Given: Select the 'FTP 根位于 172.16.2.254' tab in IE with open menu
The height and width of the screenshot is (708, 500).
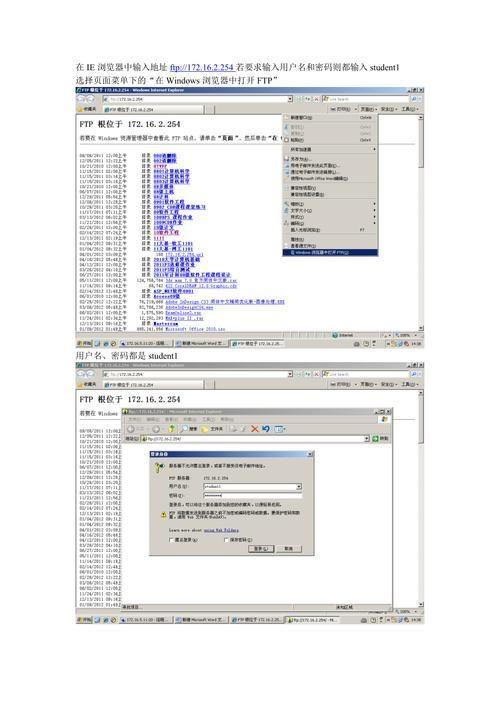Looking at the screenshot, I should point(154,109).
